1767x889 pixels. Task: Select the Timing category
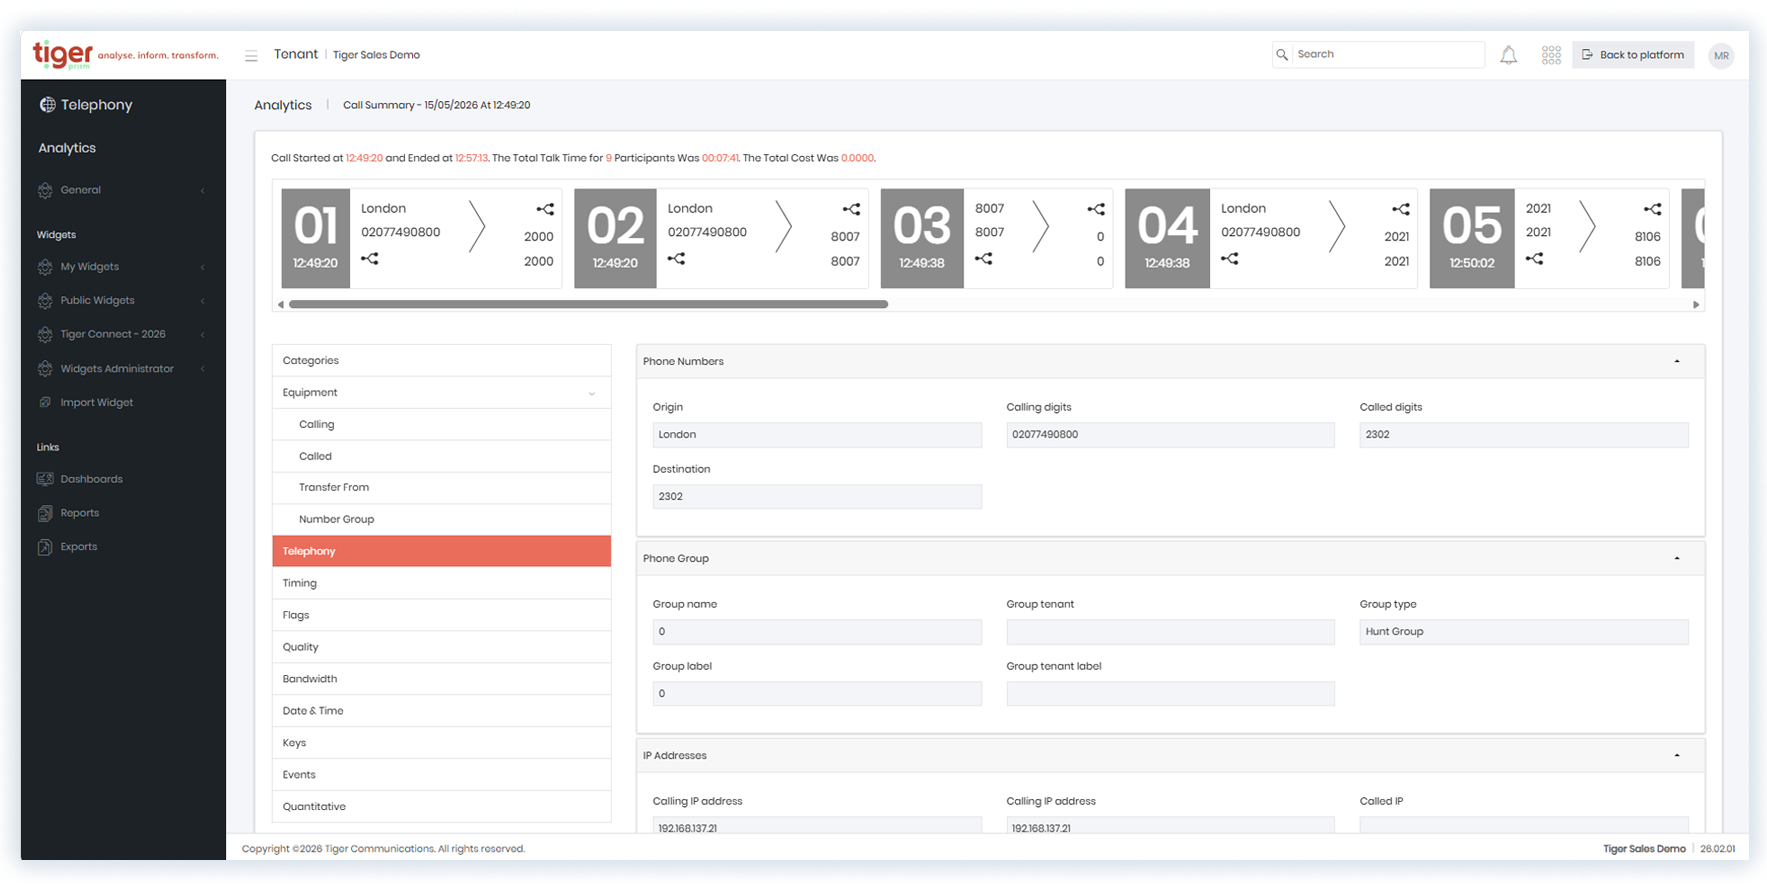pyautogui.click(x=441, y=583)
